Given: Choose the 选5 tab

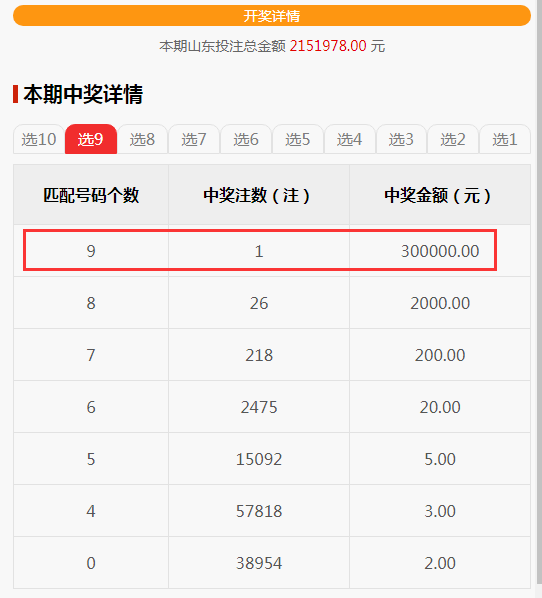Looking at the screenshot, I should [298, 139].
